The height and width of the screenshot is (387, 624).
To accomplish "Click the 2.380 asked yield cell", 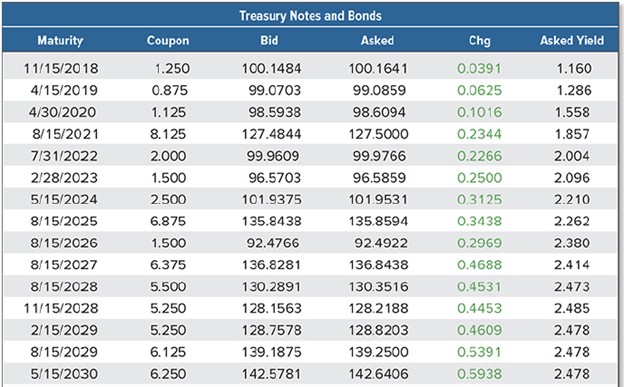I will pyautogui.click(x=572, y=243).
